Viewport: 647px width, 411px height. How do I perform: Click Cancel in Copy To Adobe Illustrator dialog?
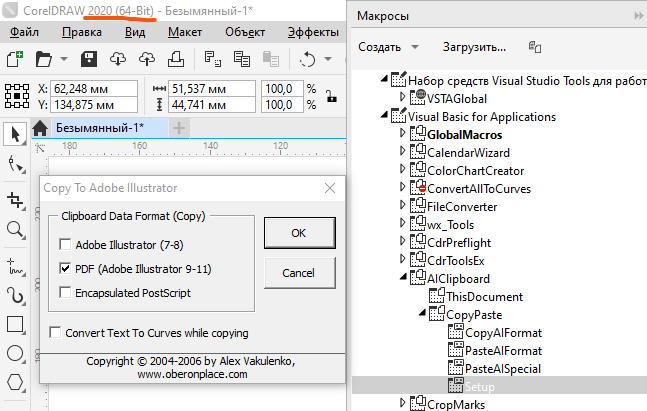pos(300,273)
